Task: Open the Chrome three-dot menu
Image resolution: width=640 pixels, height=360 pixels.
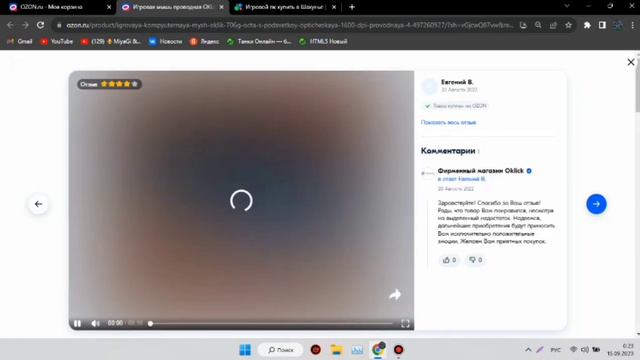Action: 632,25
